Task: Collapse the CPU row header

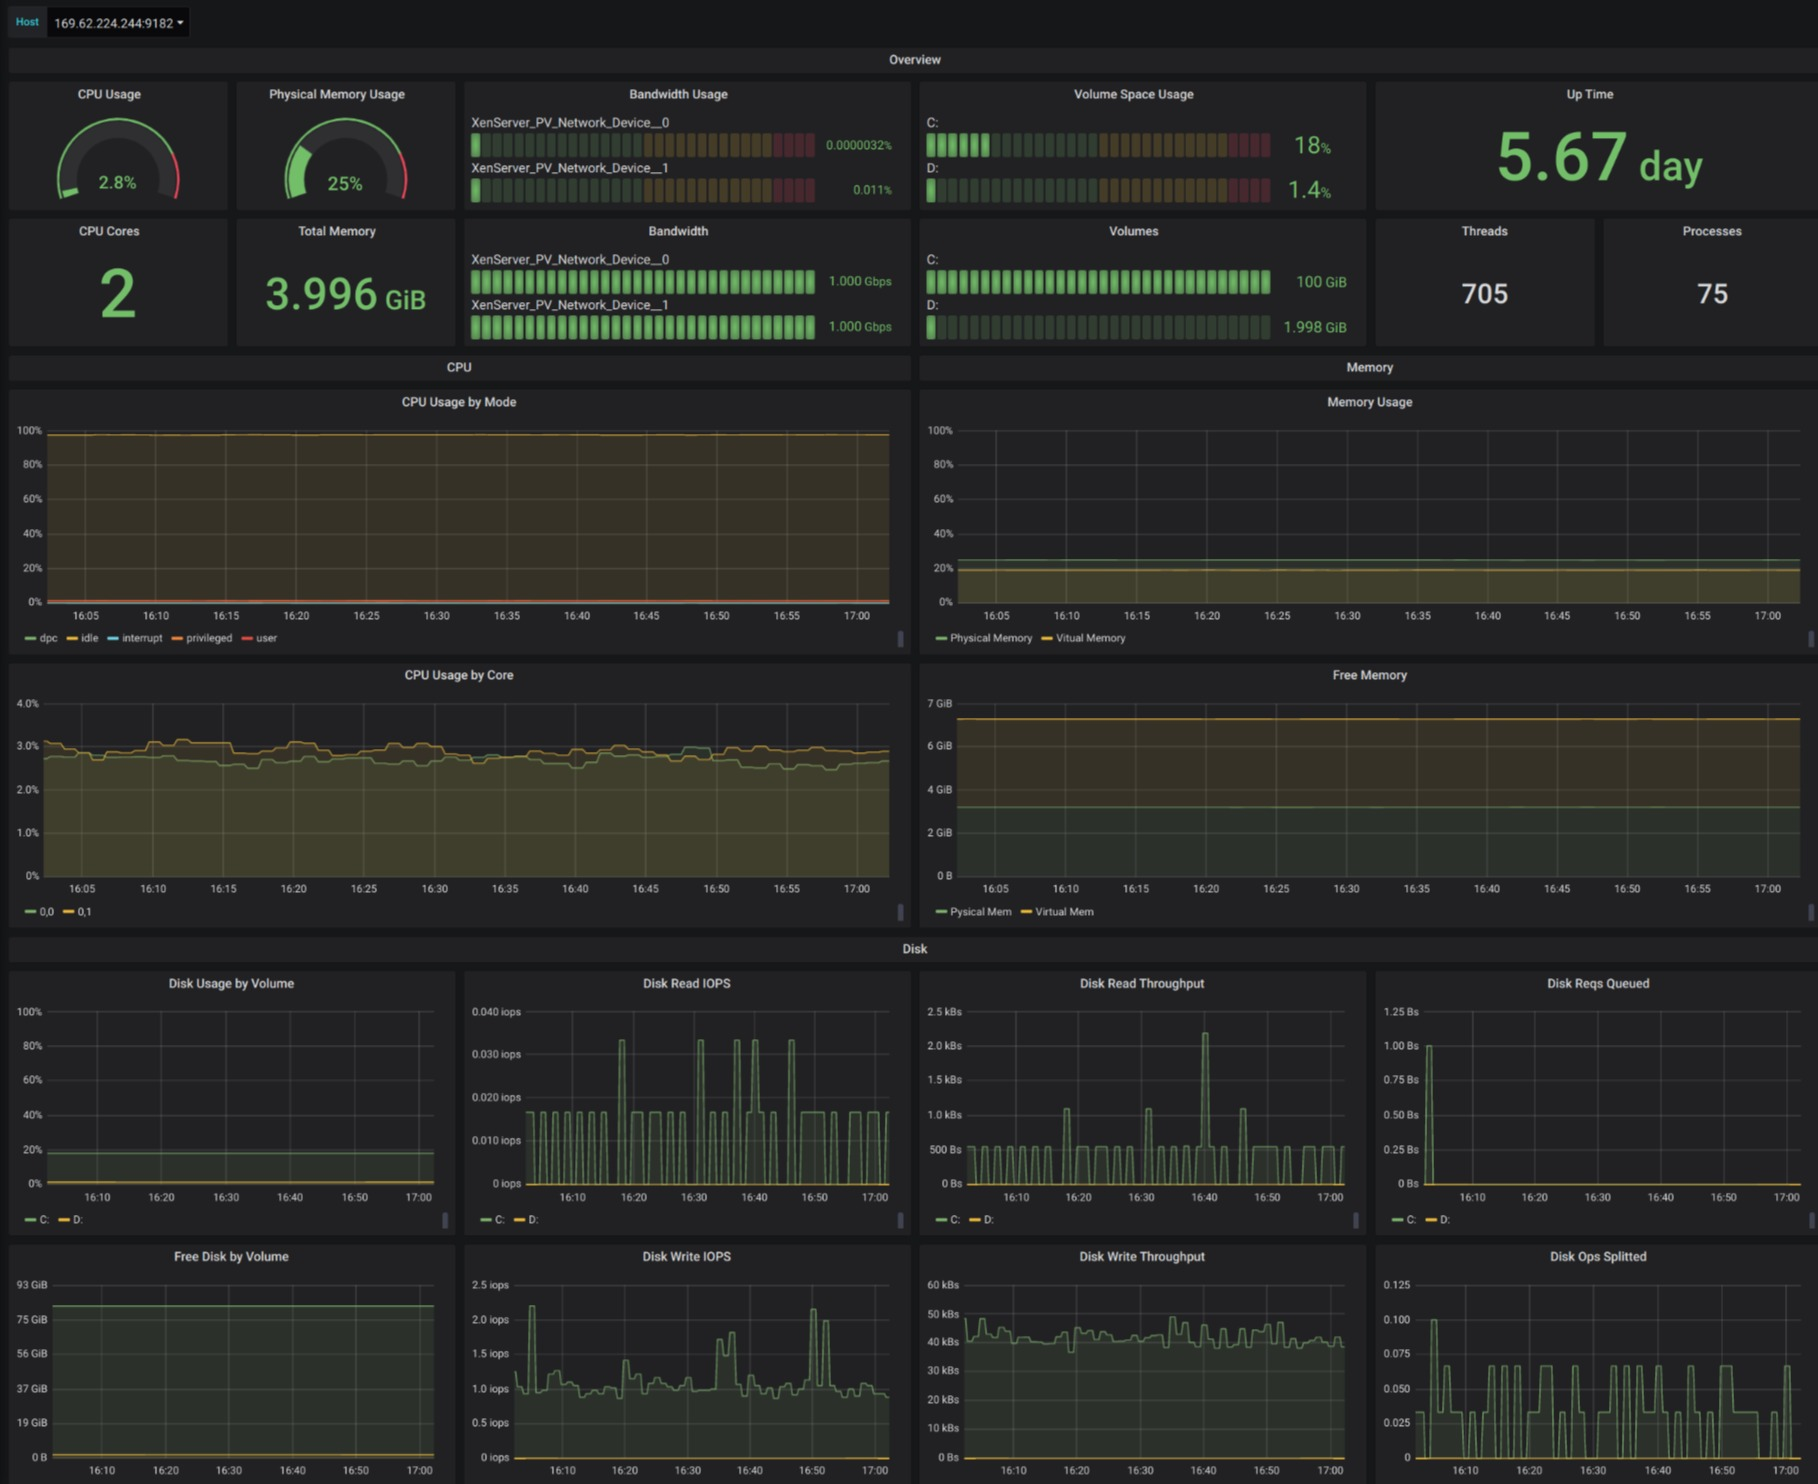Action: [459, 368]
